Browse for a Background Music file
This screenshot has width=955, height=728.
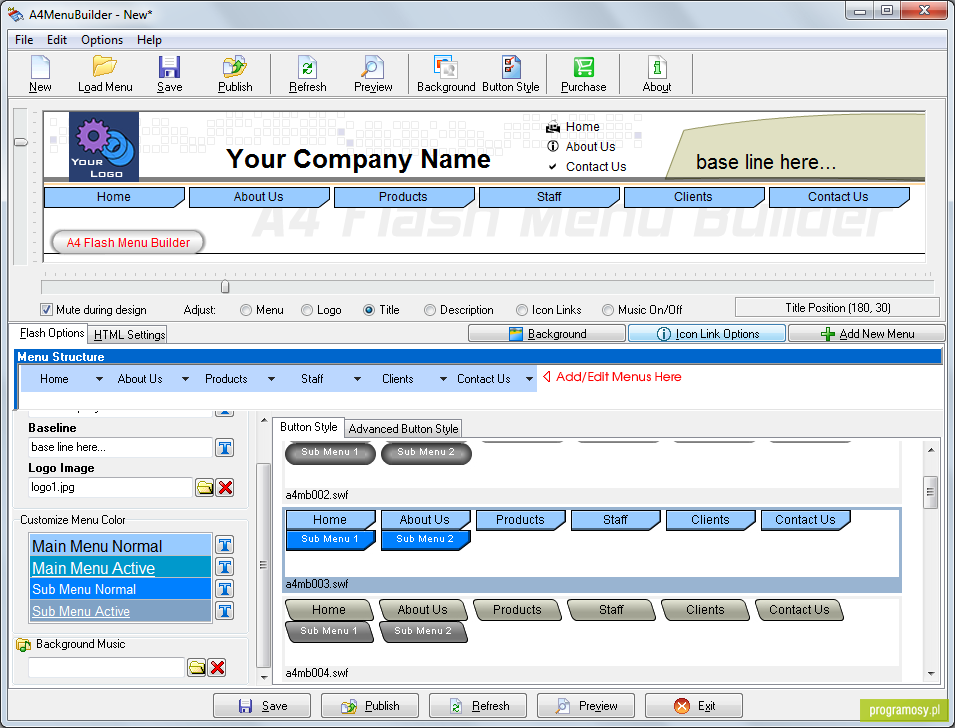point(197,668)
